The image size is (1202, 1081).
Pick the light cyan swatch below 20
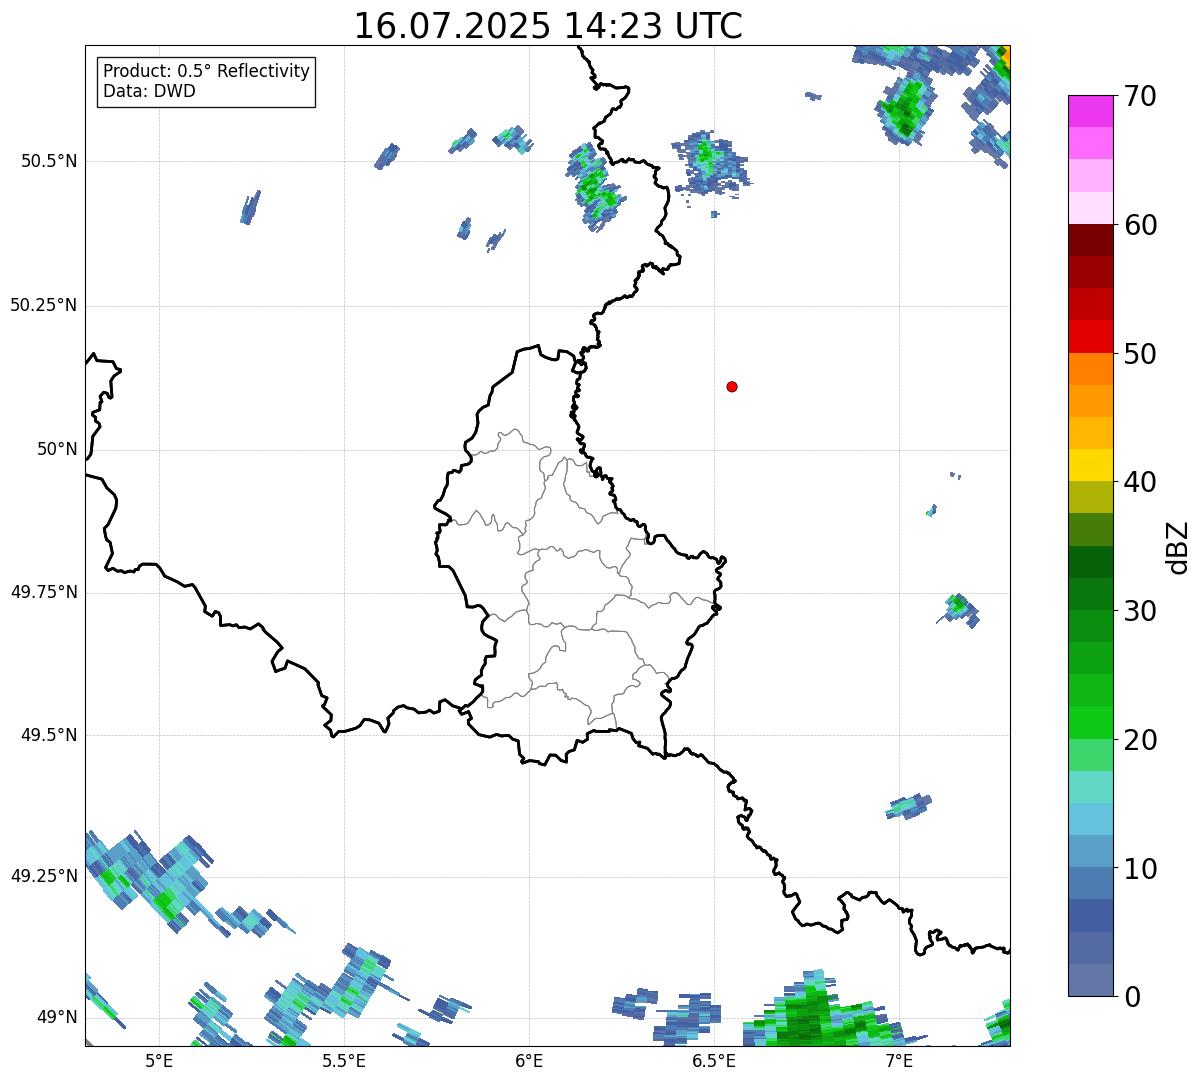(x=1090, y=787)
